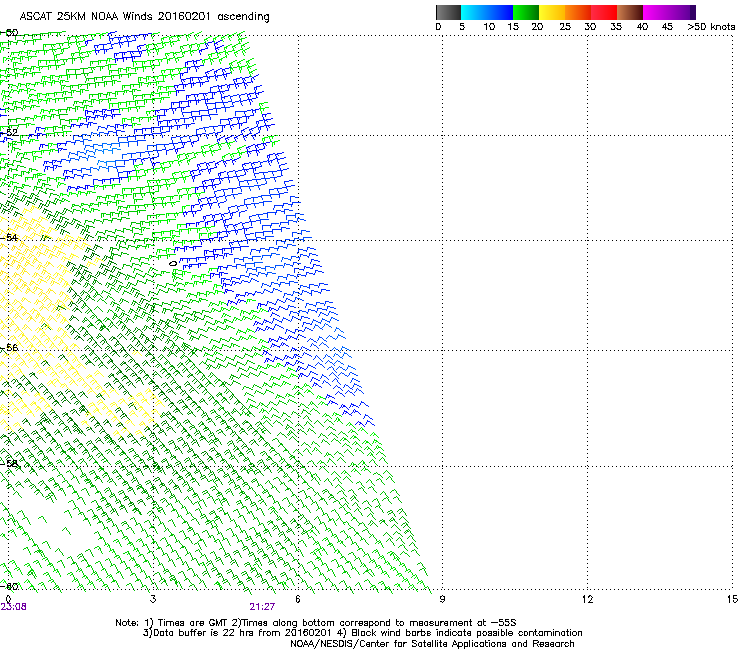Viewport: 740px width, 650px height.
Task: Click the longitude label 15
Action: 732,599
